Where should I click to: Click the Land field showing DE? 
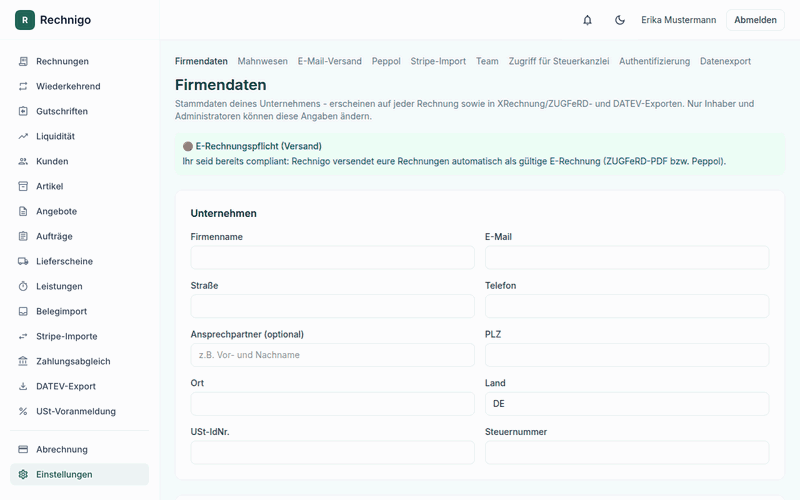tap(627, 404)
